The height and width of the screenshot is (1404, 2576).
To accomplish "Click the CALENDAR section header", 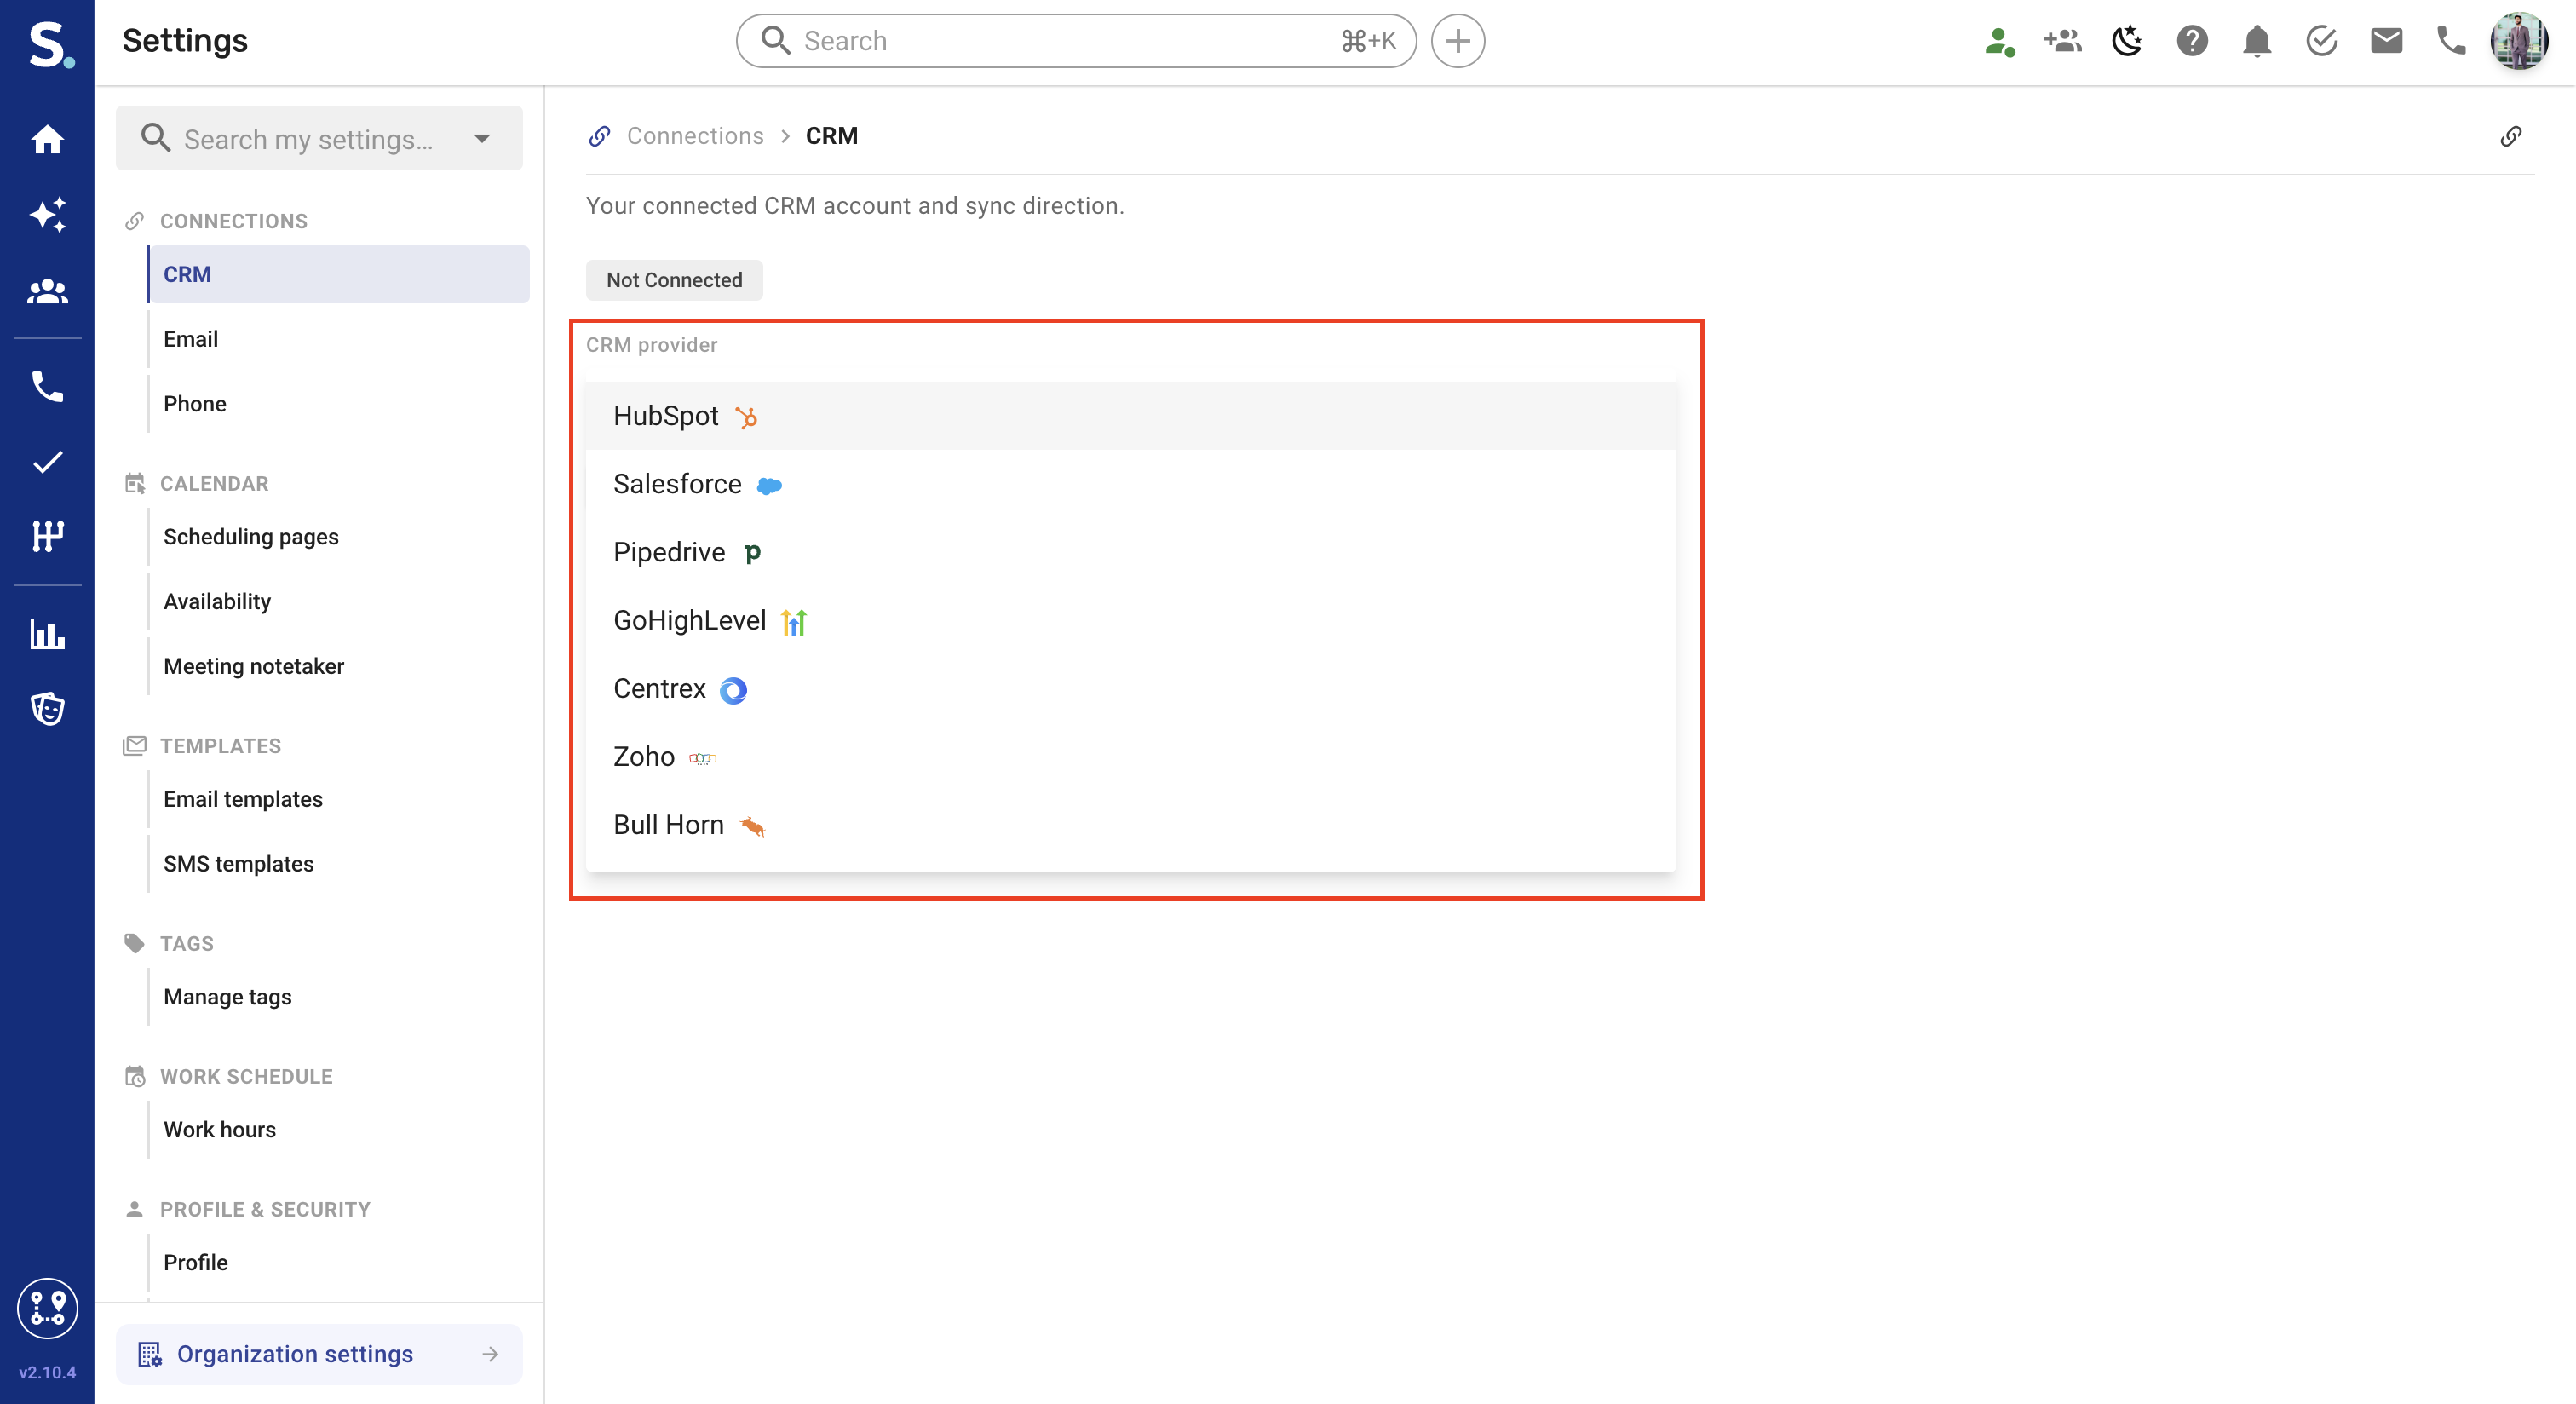I will pyautogui.click(x=214, y=484).
